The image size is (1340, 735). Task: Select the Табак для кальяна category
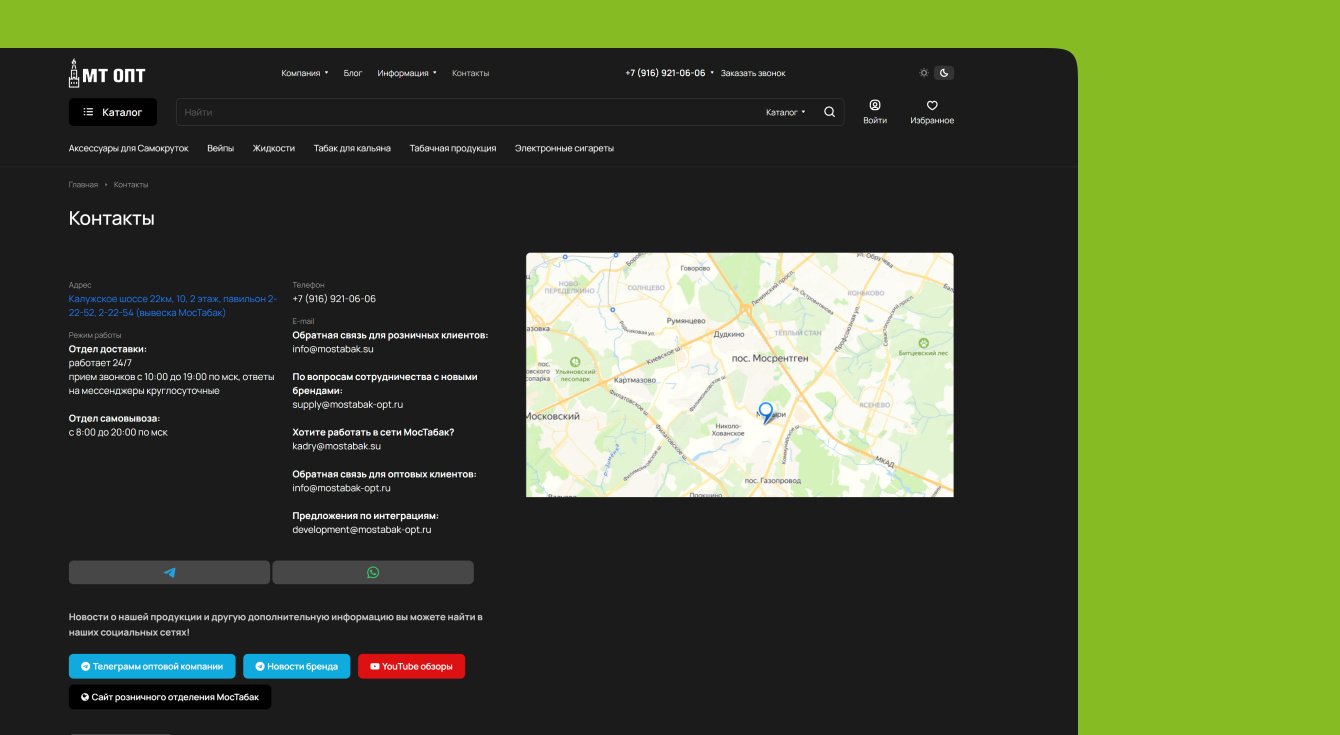pos(352,148)
